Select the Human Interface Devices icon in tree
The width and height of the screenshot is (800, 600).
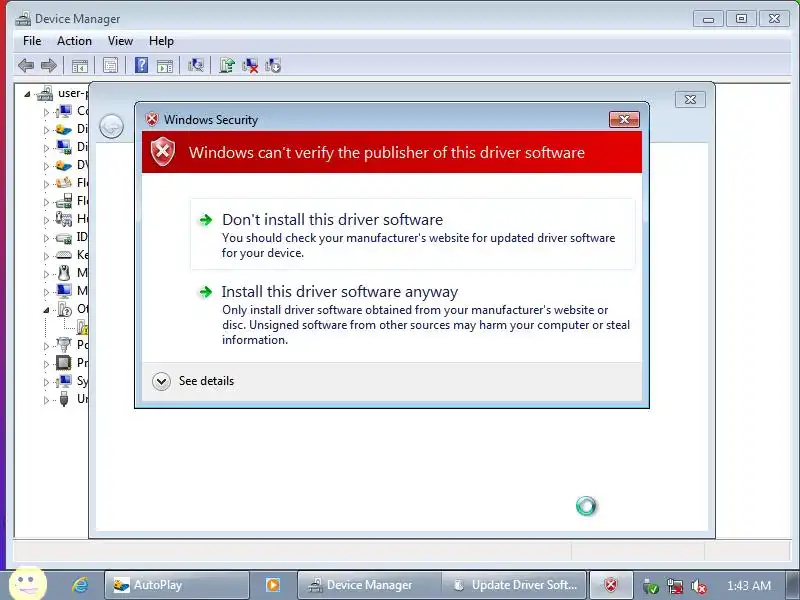63,219
